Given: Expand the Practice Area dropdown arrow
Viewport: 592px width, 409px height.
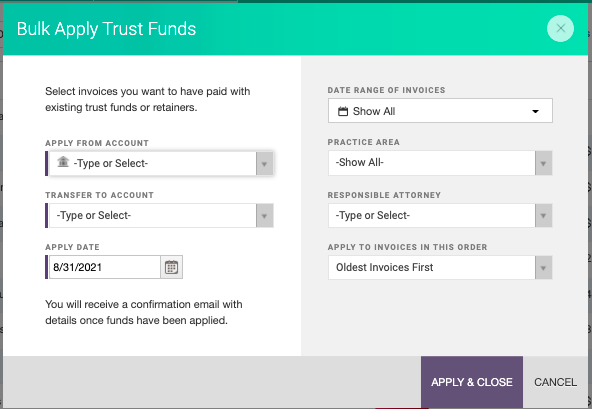Looking at the screenshot, I should (543, 163).
